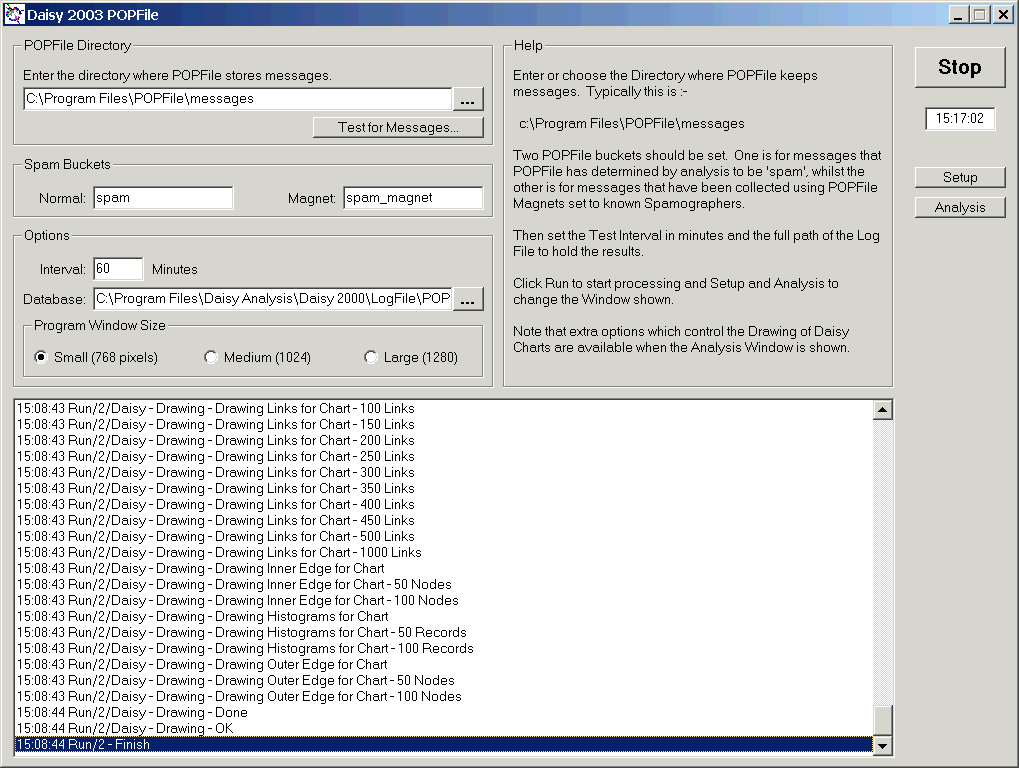Close the Daisy 2003 POPFile window

click(1001, 15)
